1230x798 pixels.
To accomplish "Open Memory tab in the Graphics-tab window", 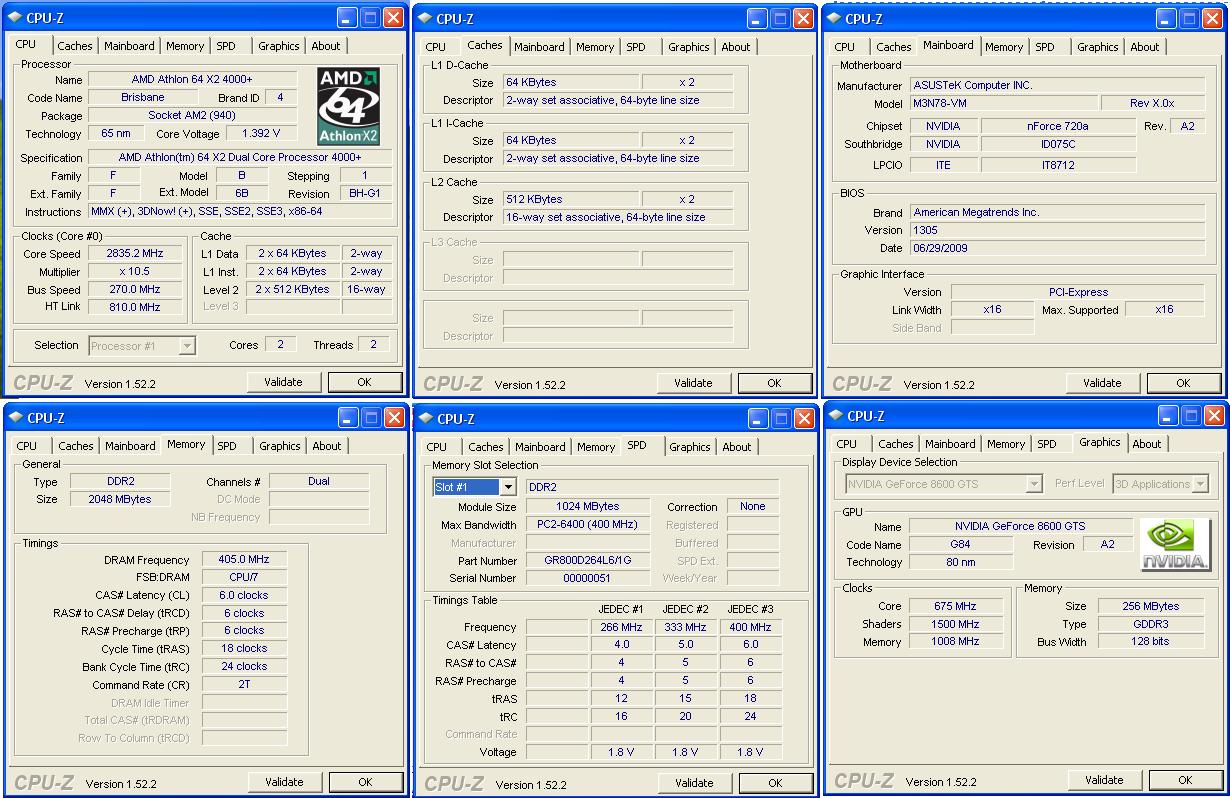I will point(1006,444).
